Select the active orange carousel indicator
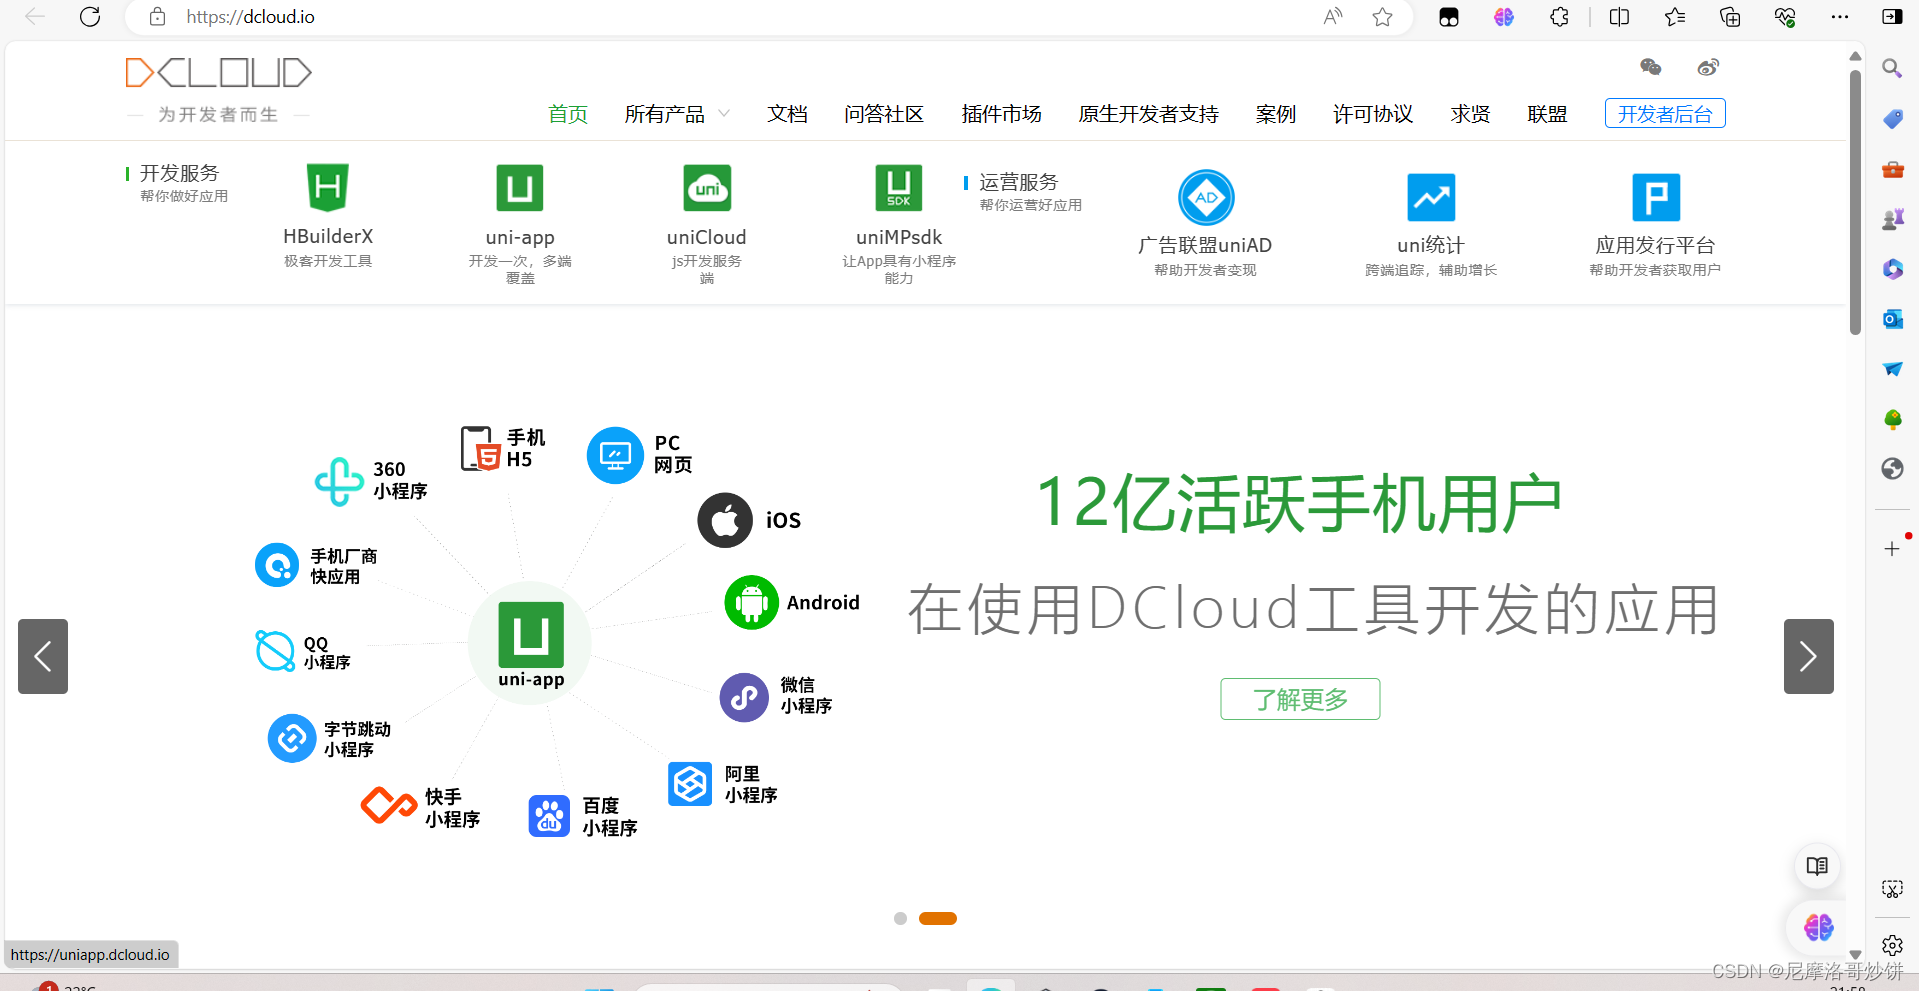The height and width of the screenshot is (991, 1919). pyautogui.click(x=938, y=918)
